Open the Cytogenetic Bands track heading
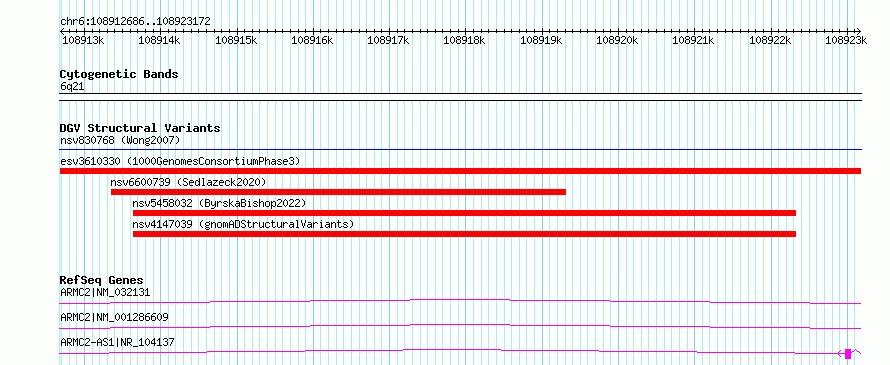Viewport: 890px width, 365px height. pyautogui.click(x=119, y=74)
